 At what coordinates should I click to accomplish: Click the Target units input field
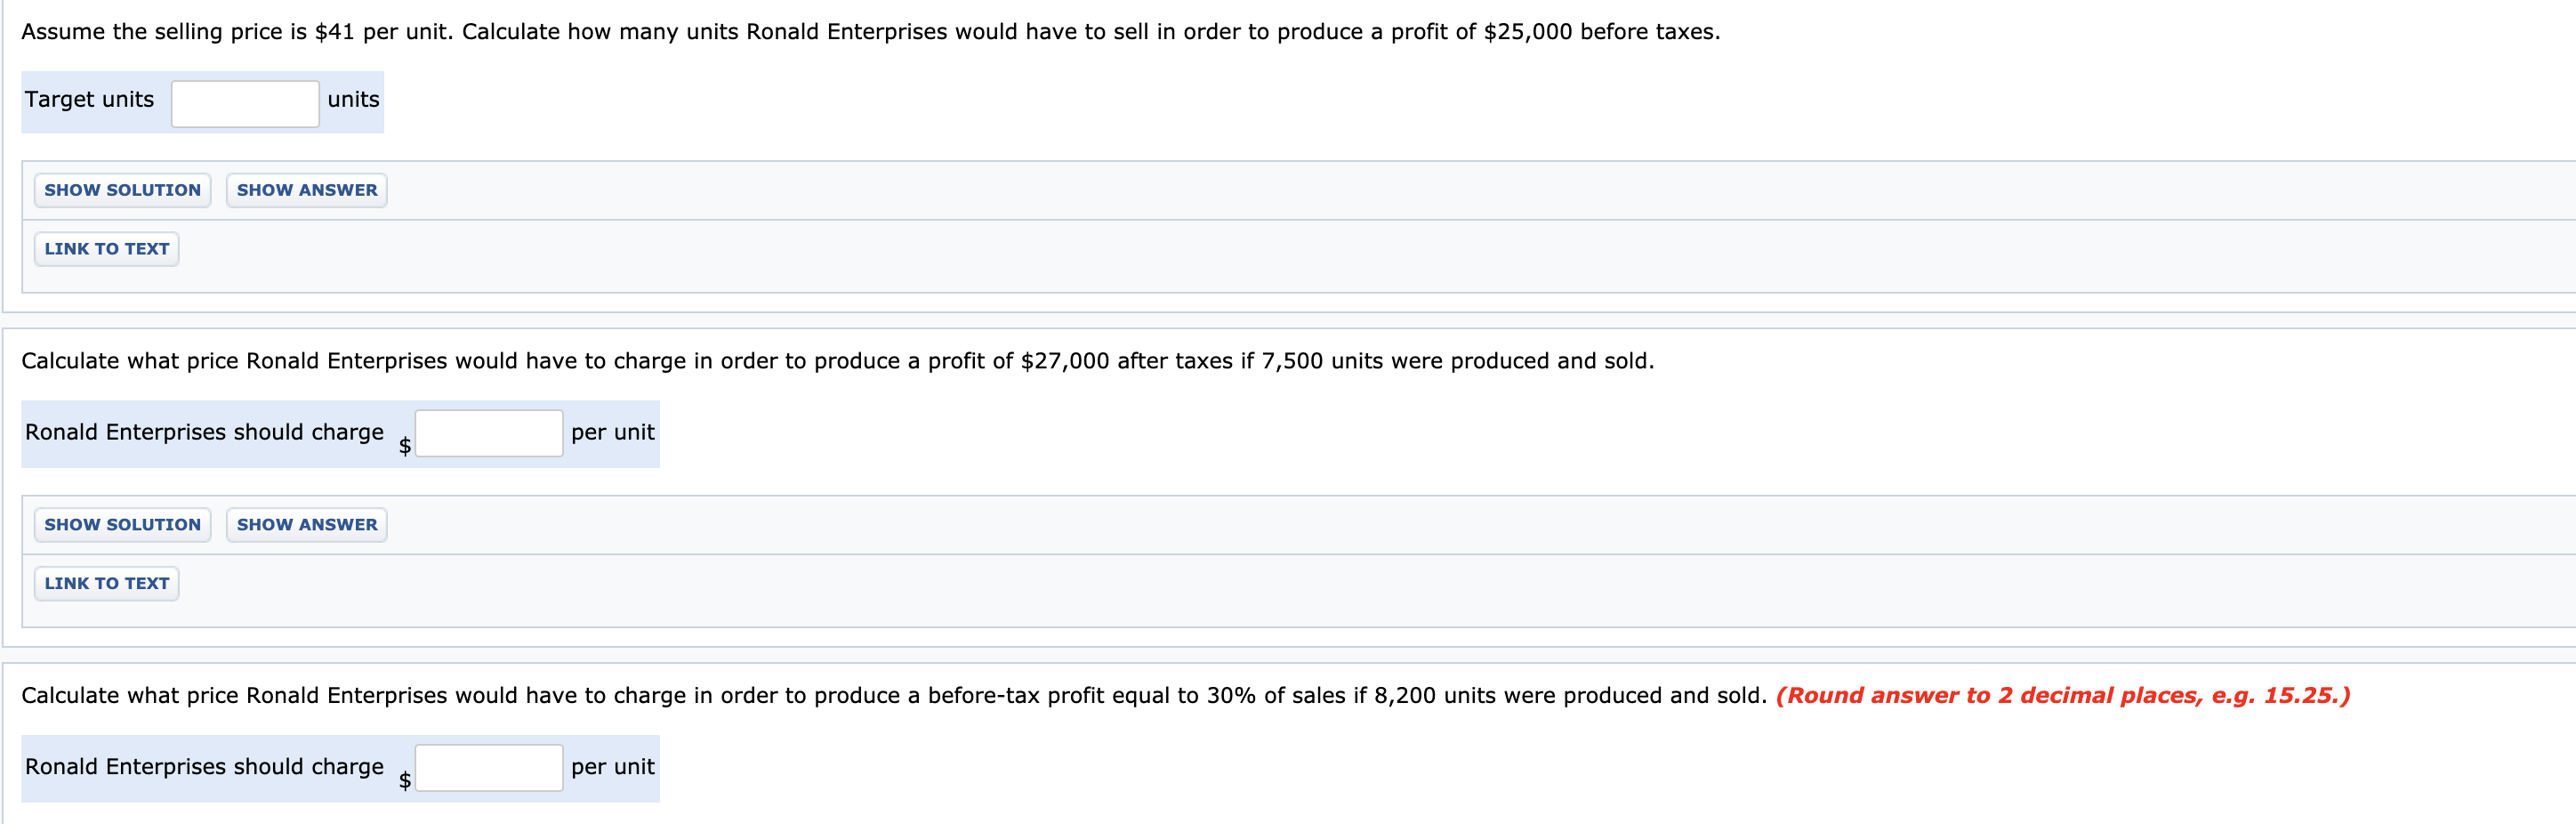coord(245,104)
